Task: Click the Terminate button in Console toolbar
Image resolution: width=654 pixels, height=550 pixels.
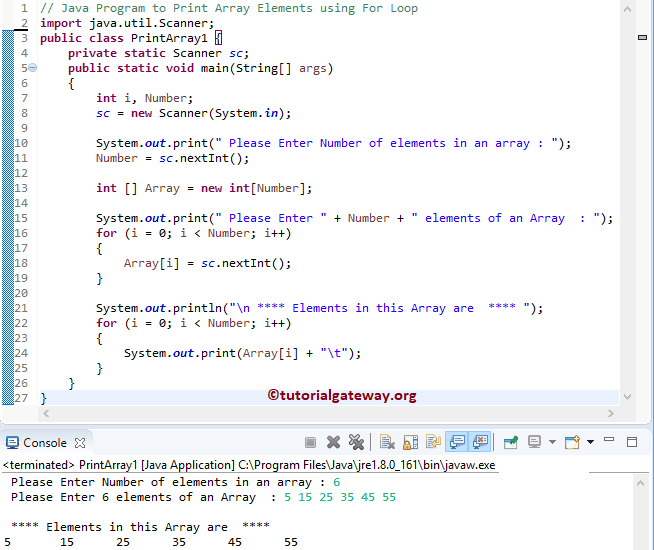Action: click(x=310, y=442)
